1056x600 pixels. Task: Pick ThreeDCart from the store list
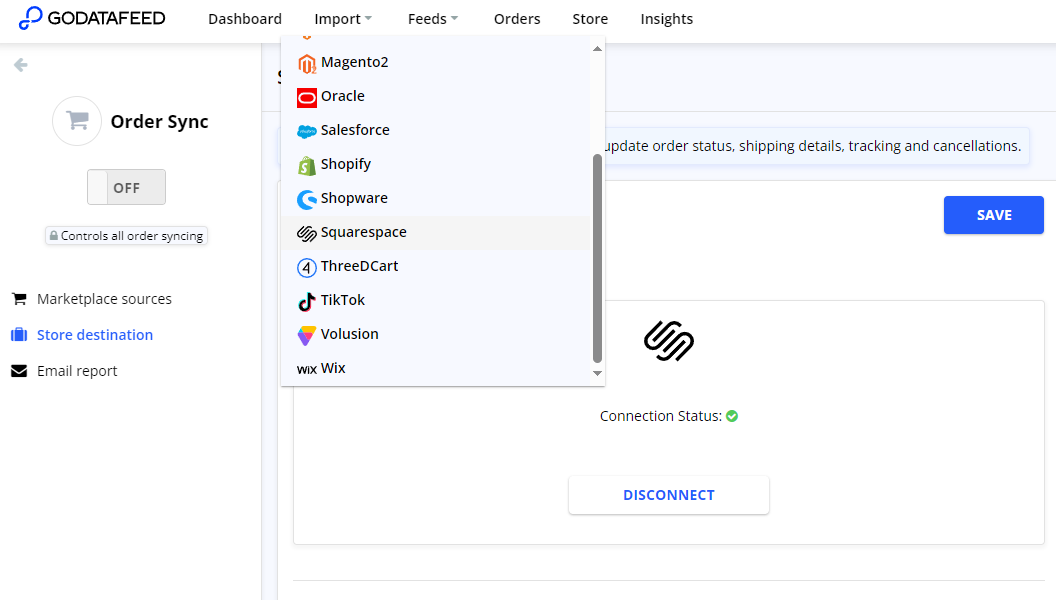point(436,266)
